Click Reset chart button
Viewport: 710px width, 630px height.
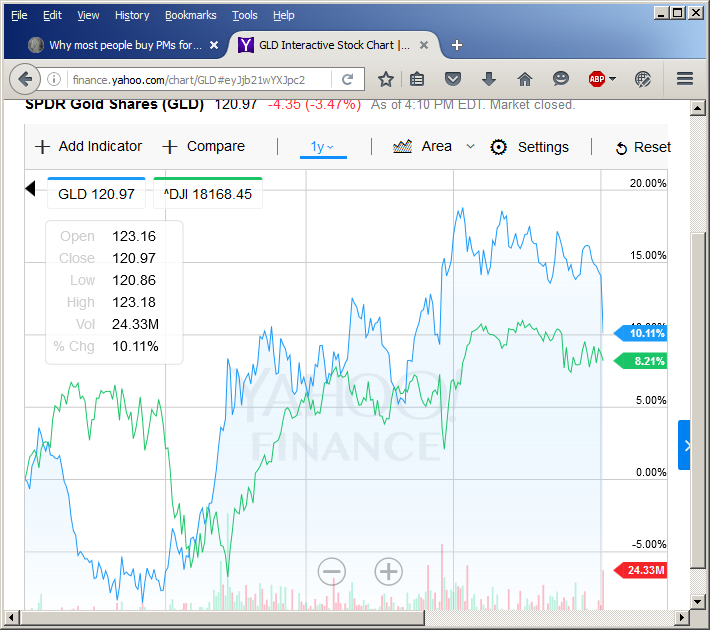pos(643,147)
